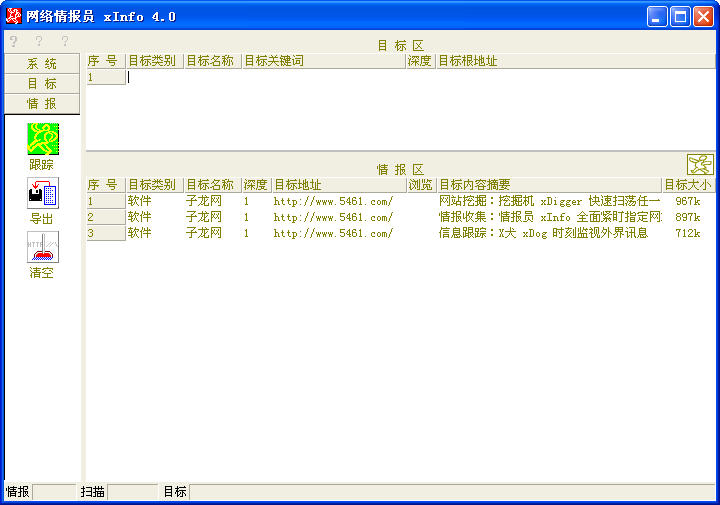
Task: Click the 目标内容摘要 column header
Action: (549, 185)
